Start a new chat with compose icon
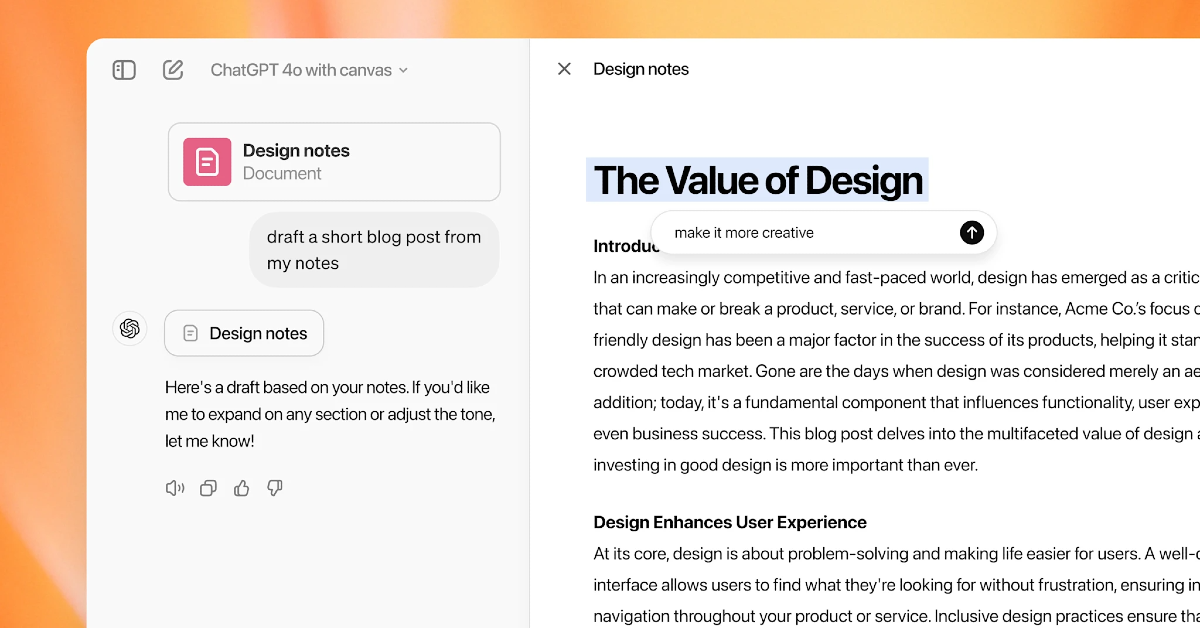The width and height of the screenshot is (1200, 628). click(x=173, y=70)
